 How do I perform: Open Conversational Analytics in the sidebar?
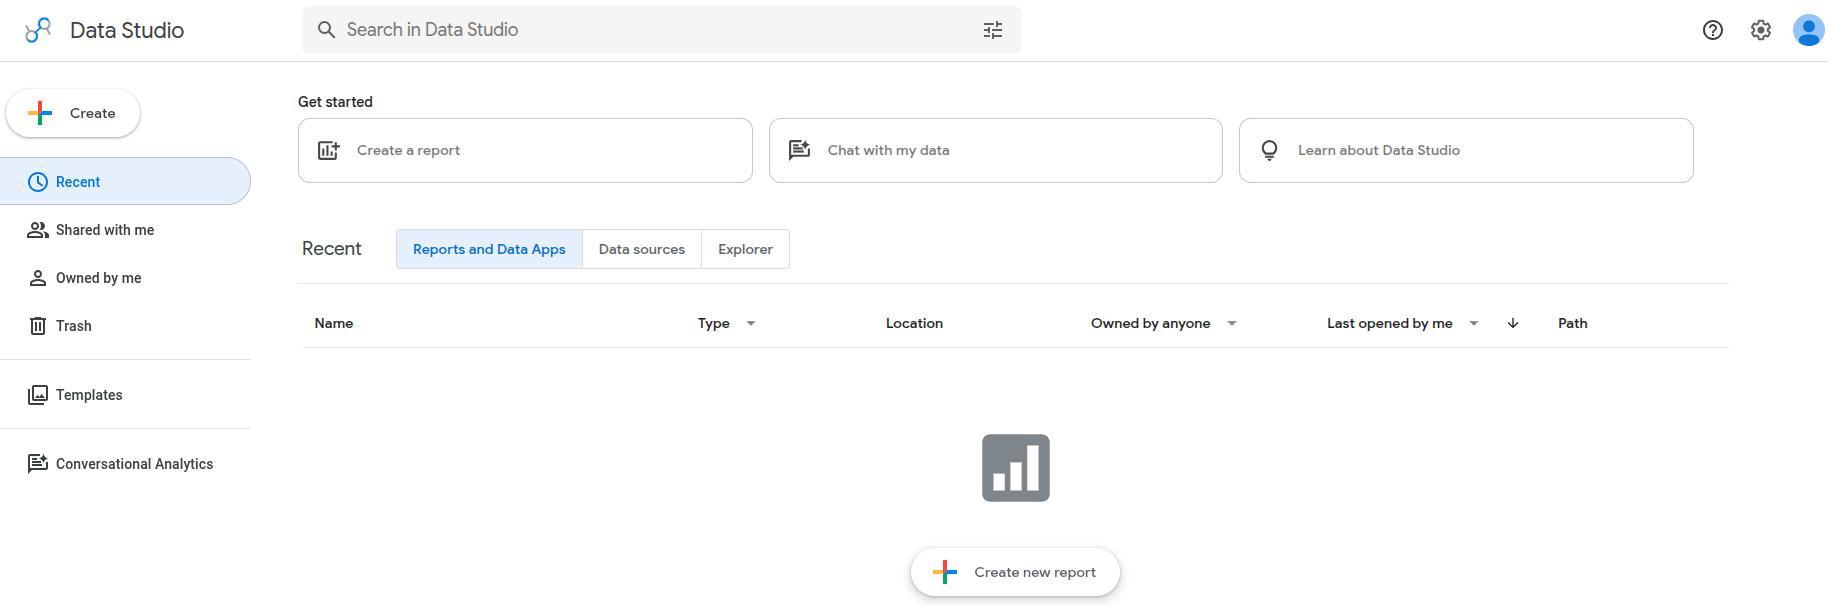point(125,464)
